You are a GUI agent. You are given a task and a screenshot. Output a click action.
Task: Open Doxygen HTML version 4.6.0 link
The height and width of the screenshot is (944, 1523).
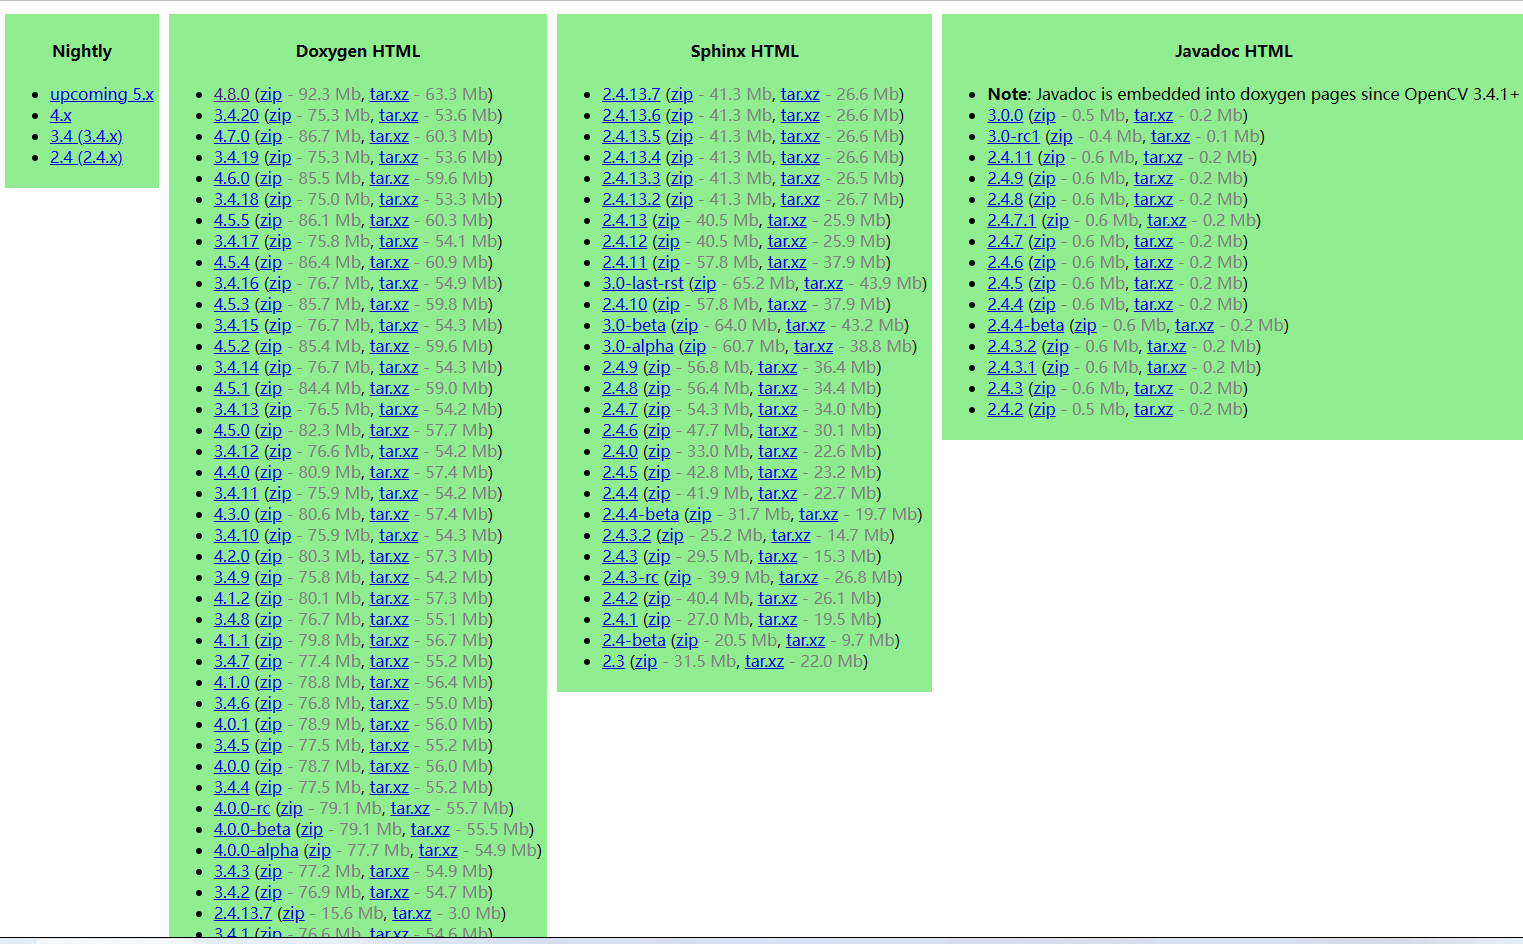point(232,178)
